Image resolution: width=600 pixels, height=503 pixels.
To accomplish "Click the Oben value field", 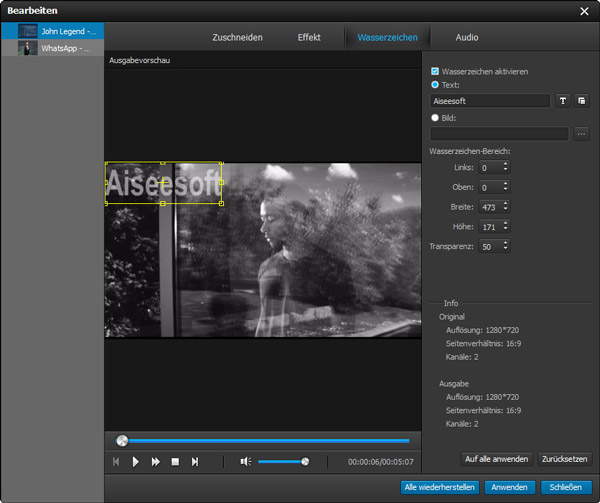I will pos(491,187).
